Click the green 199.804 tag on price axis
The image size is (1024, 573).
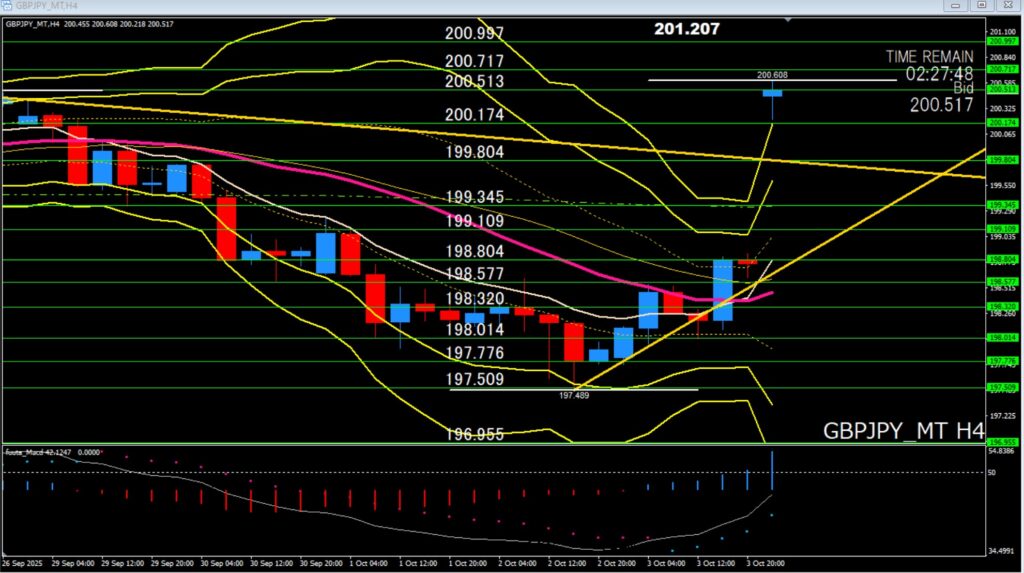[1002, 160]
